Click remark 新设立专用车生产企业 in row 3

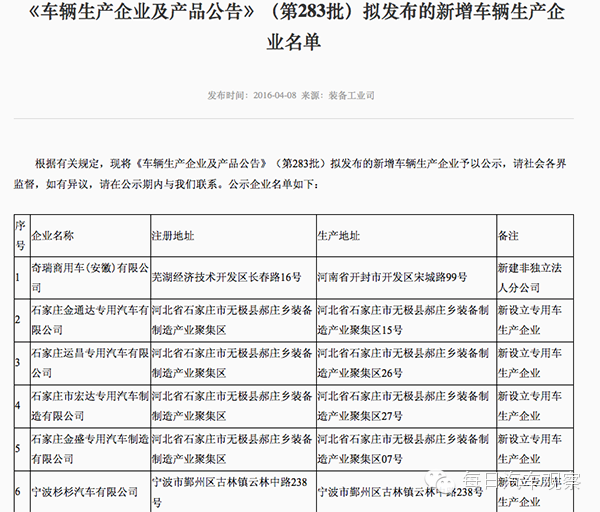click(530, 363)
